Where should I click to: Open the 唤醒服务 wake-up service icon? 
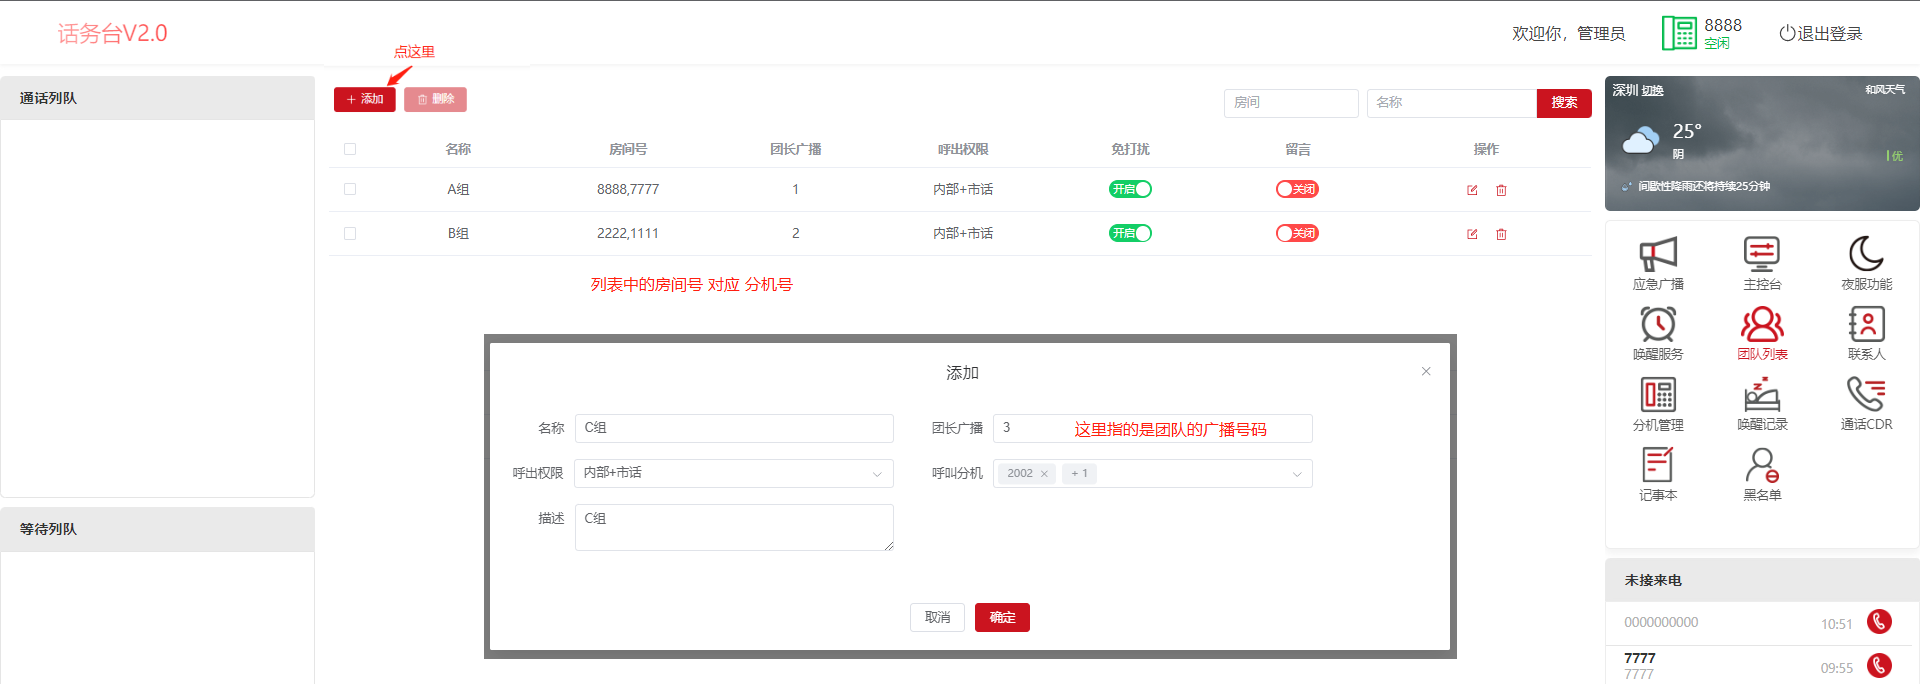(x=1658, y=333)
